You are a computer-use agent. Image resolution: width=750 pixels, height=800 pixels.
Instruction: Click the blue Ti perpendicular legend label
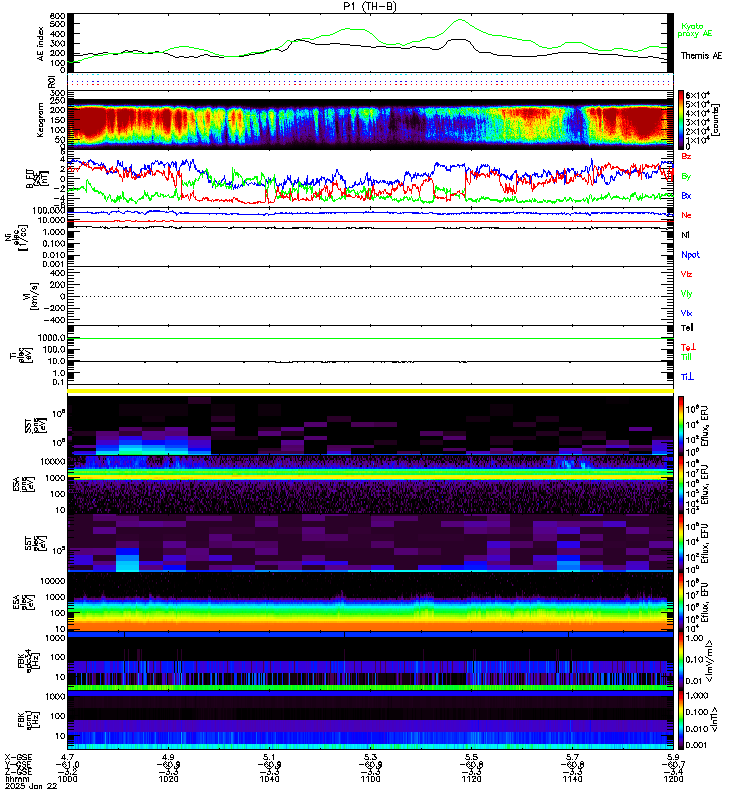687,377
